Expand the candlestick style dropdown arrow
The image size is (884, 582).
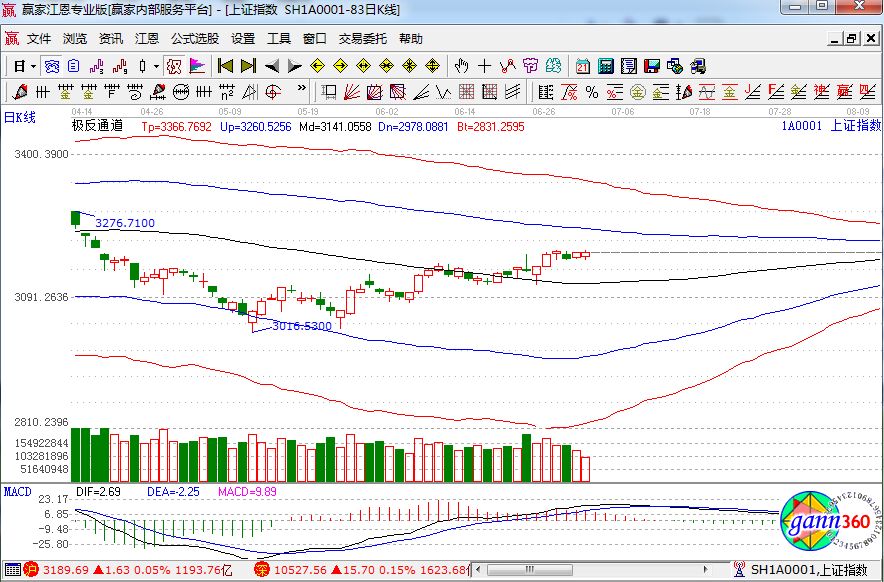tap(155, 66)
